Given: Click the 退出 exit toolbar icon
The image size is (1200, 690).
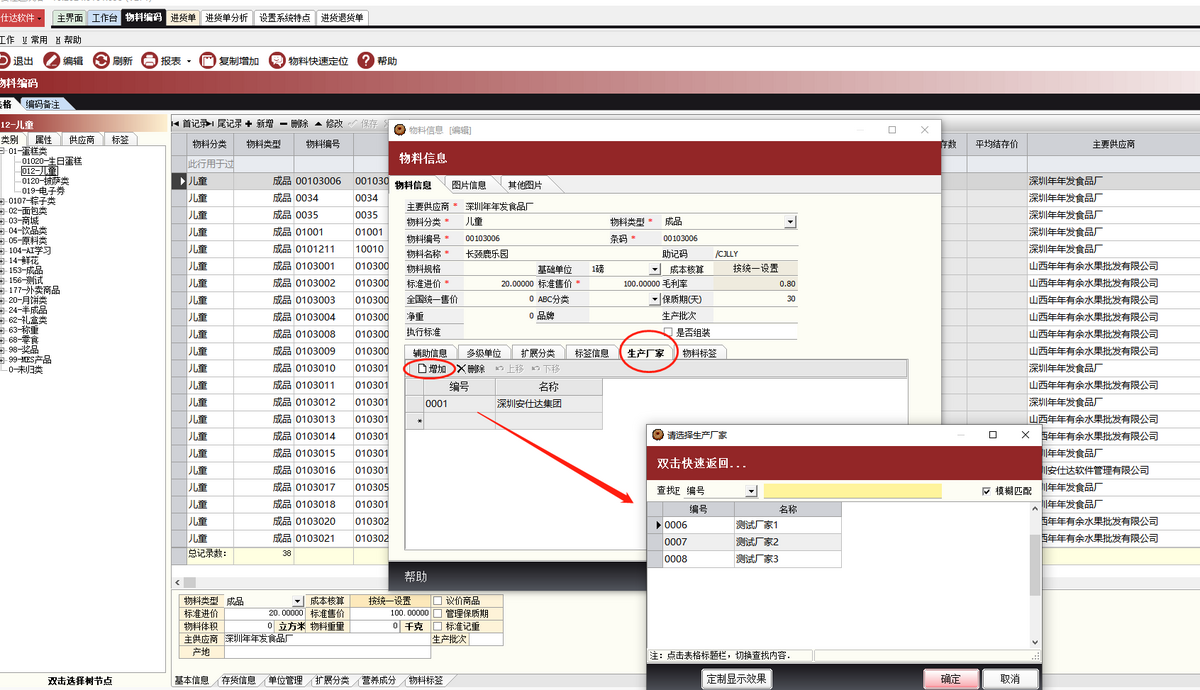Looking at the screenshot, I should pos(4,61).
